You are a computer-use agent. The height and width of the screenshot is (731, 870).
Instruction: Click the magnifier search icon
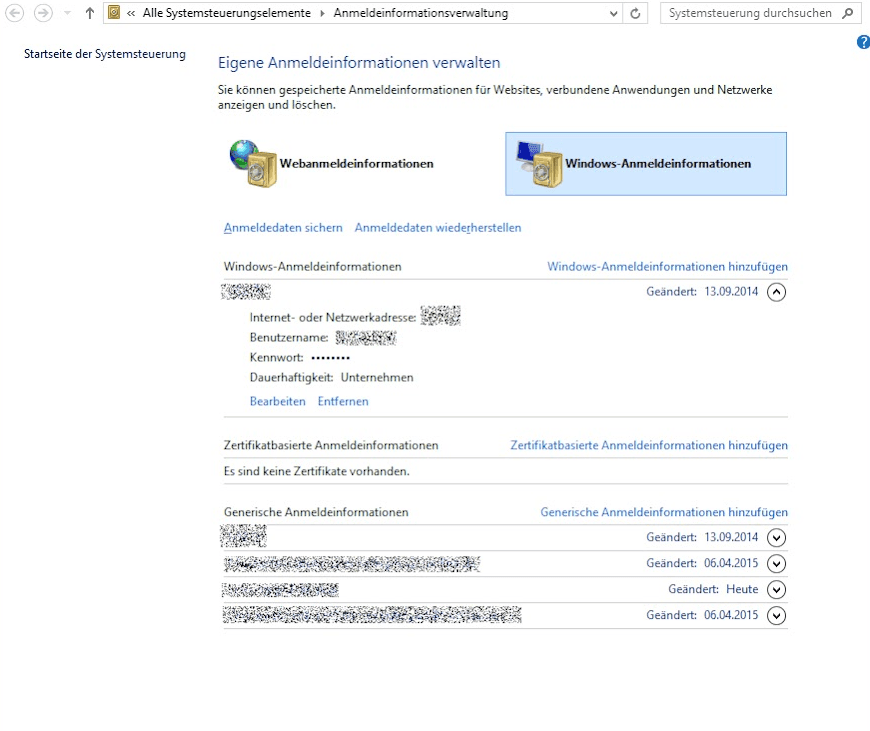point(847,13)
